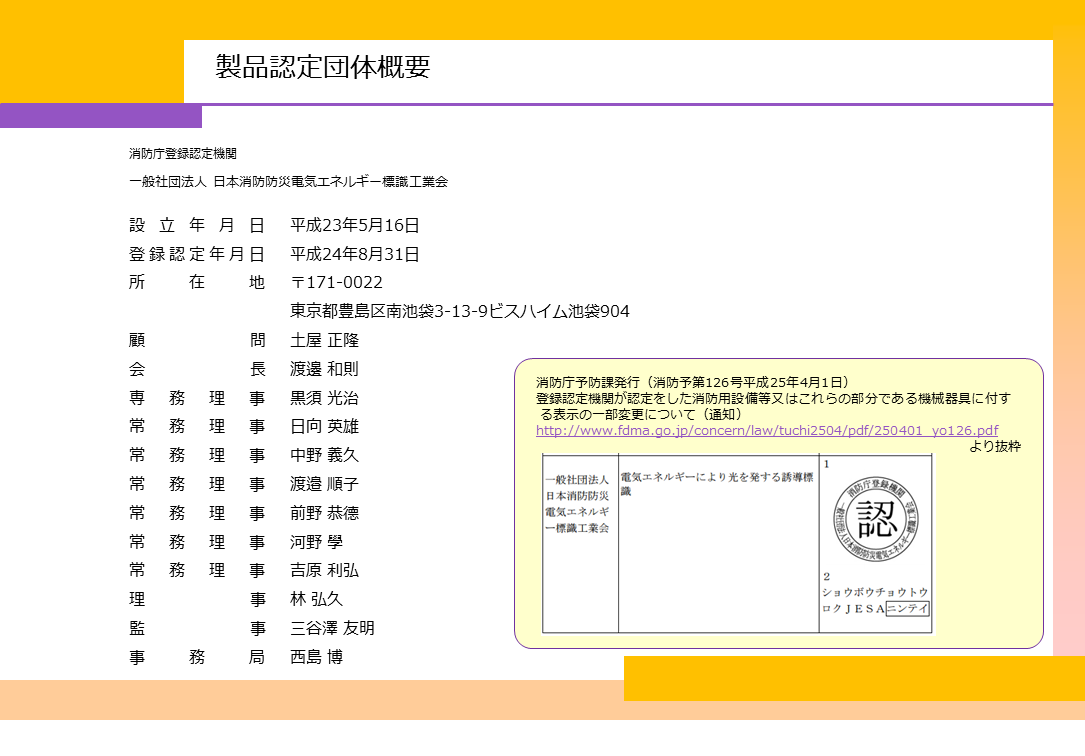This screenshot has width=1085, height=756.
Task: Select the organization name 日本消防防災電気エネルギー標識工業会
Action: (330, 182)
